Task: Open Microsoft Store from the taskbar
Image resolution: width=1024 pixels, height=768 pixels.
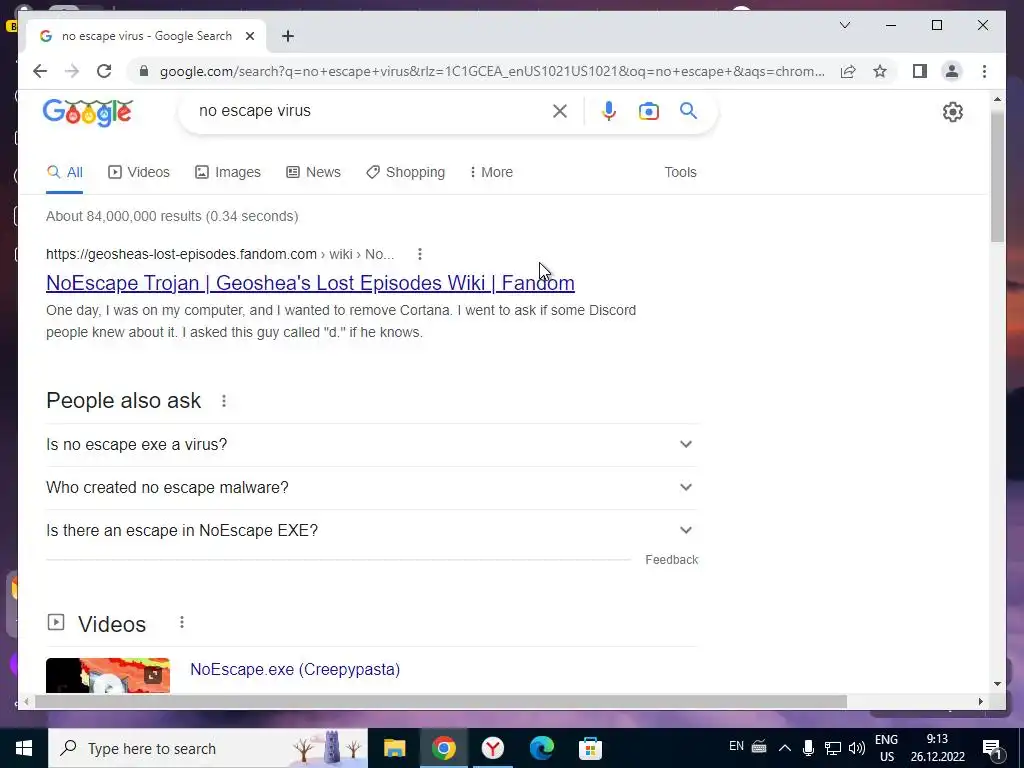Action: point(590,748)
